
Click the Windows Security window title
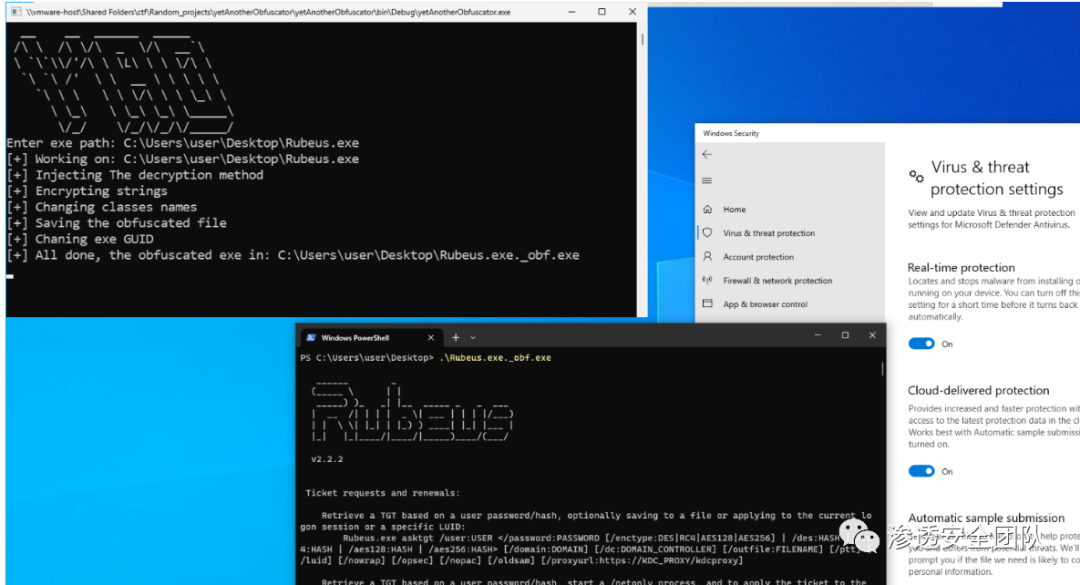pos(731,133)
